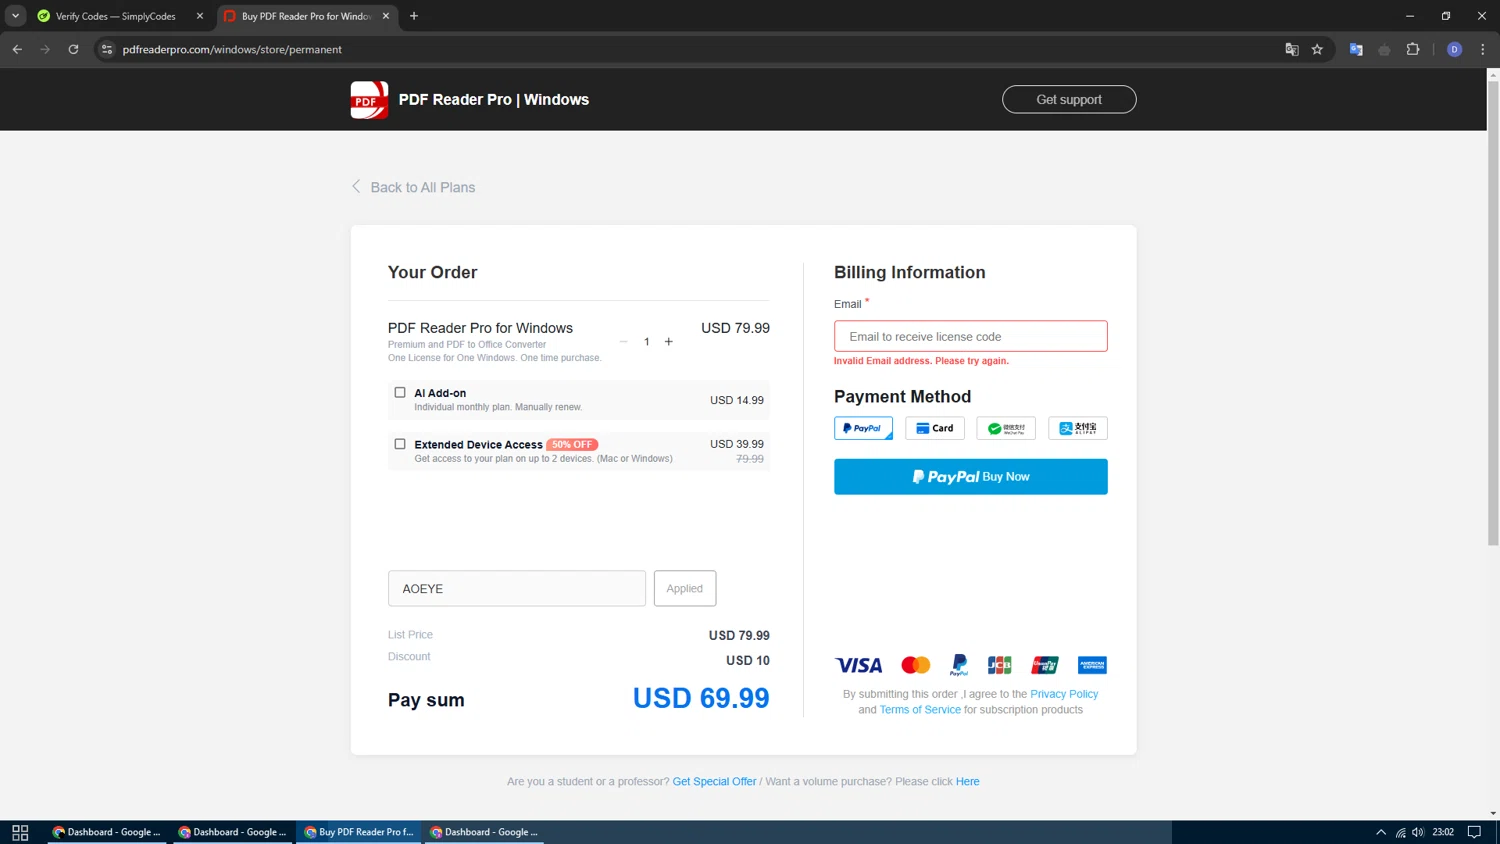
Task: Select the Buy PDF Reader Pro tab
Action: pos(306,16)
